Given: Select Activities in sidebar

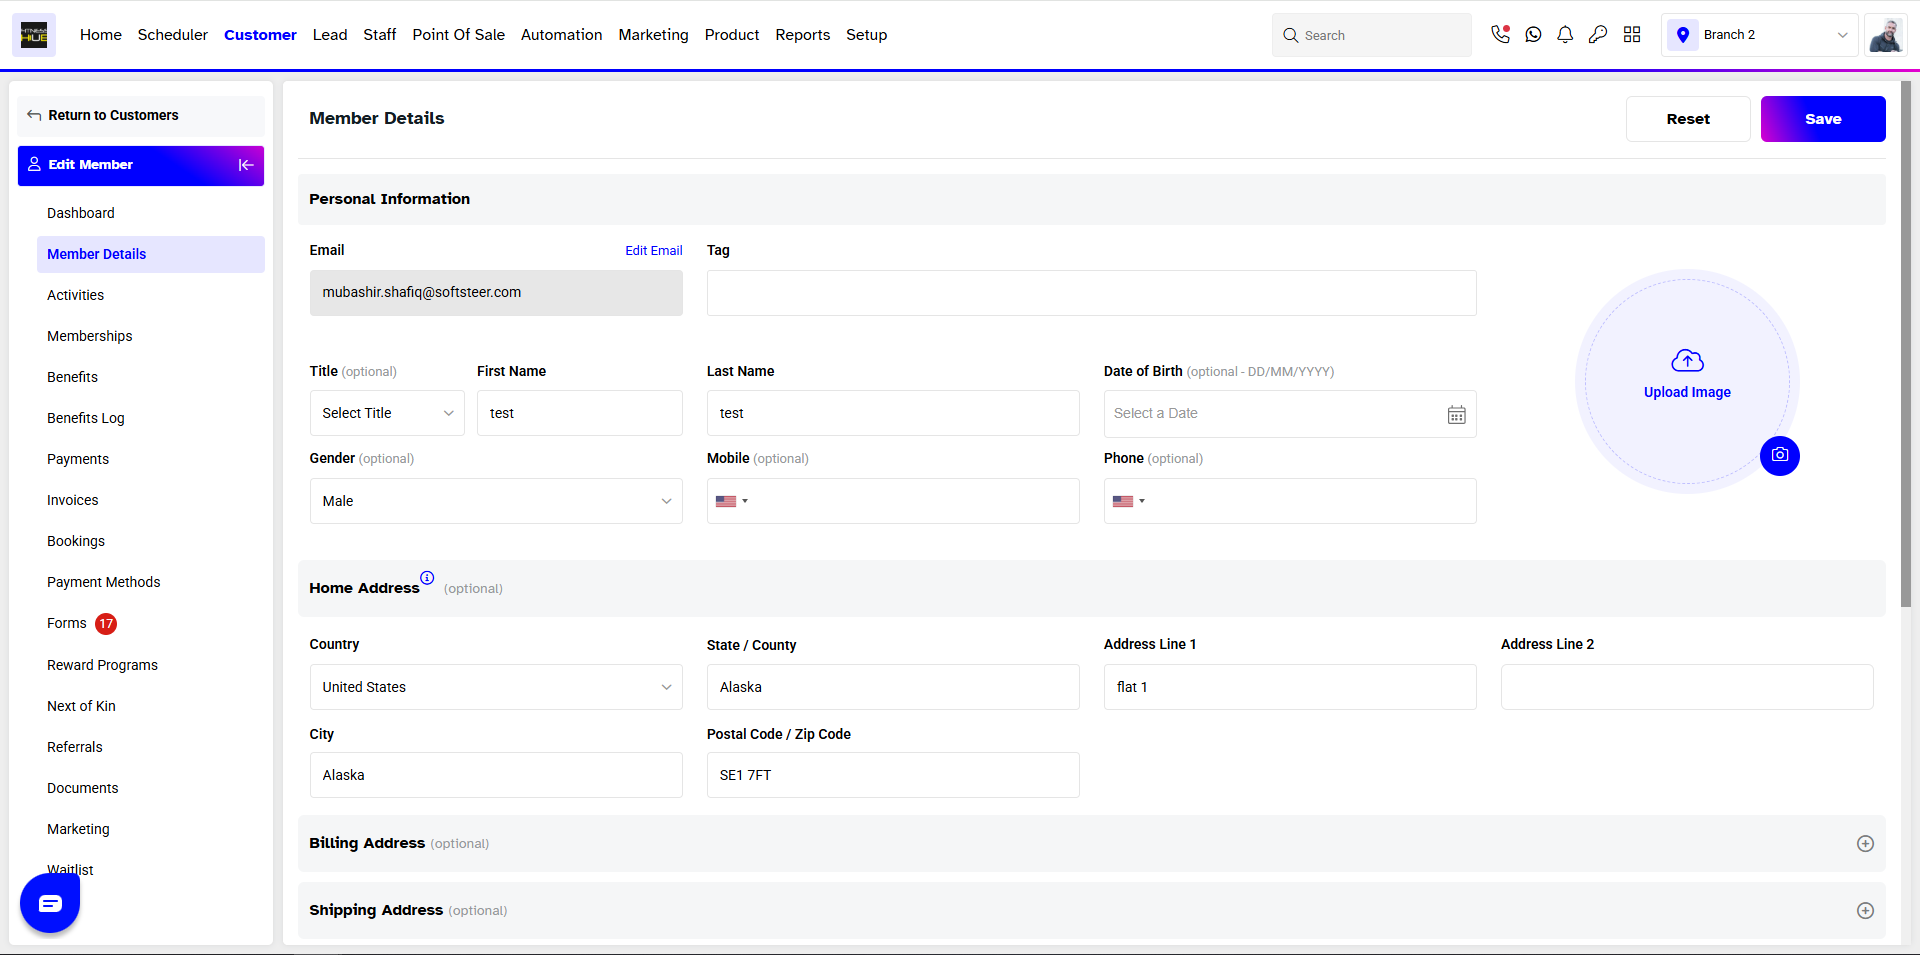Looking at the screenshot, I should [x=75, y=295].
